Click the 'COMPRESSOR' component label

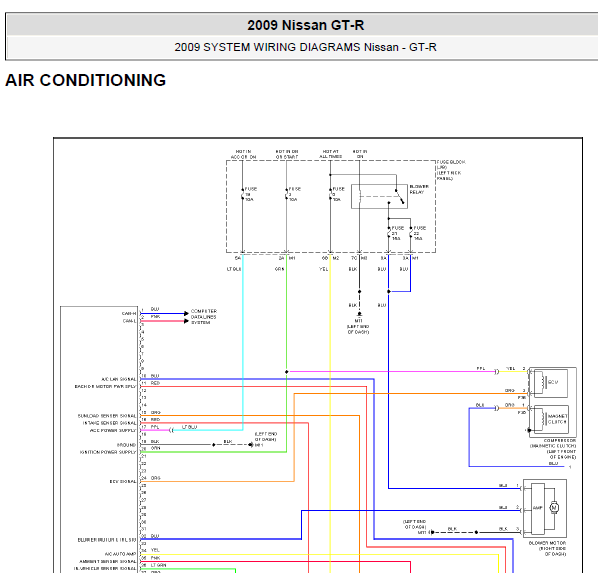tap(559, 441)
